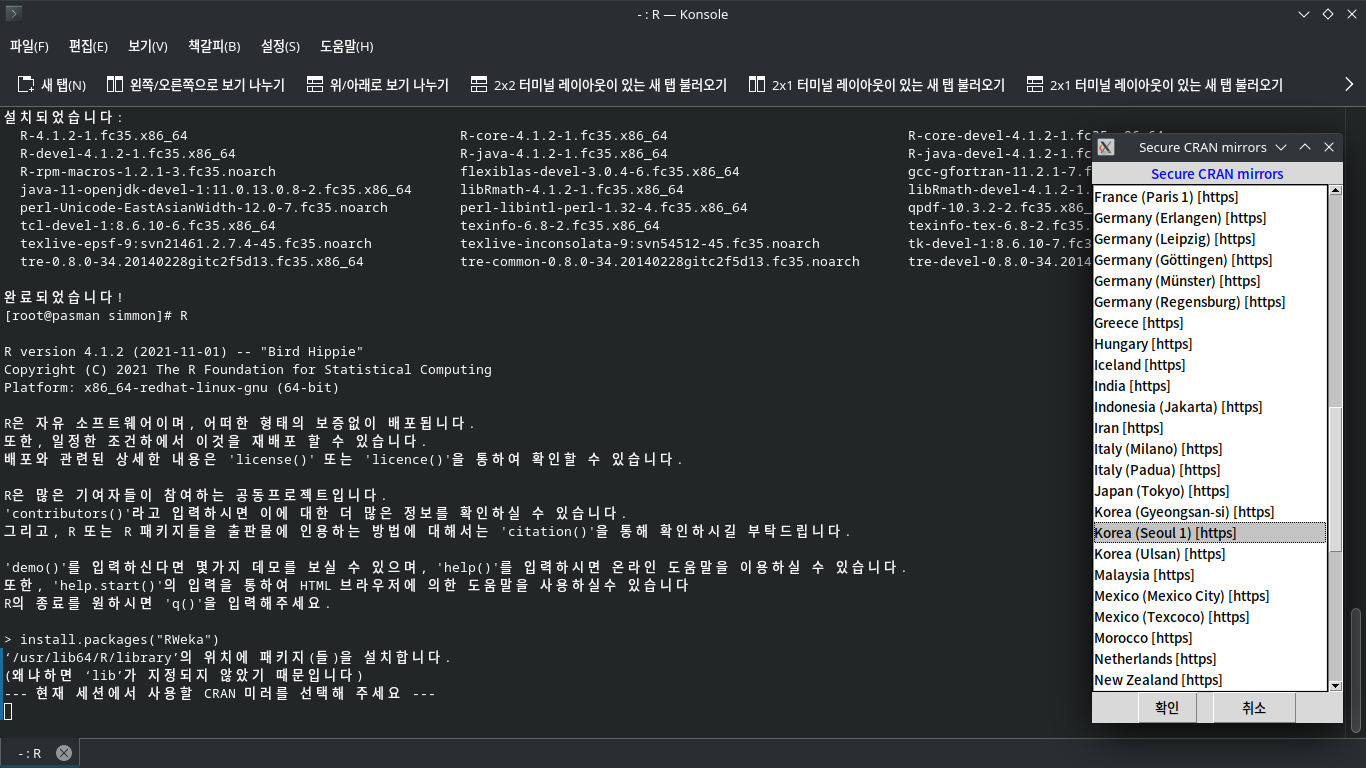This screenshot has height=768, width=1366.
Task: Select Indonesia (Jakarta) [https] mirror
Action: [1210, 407]
